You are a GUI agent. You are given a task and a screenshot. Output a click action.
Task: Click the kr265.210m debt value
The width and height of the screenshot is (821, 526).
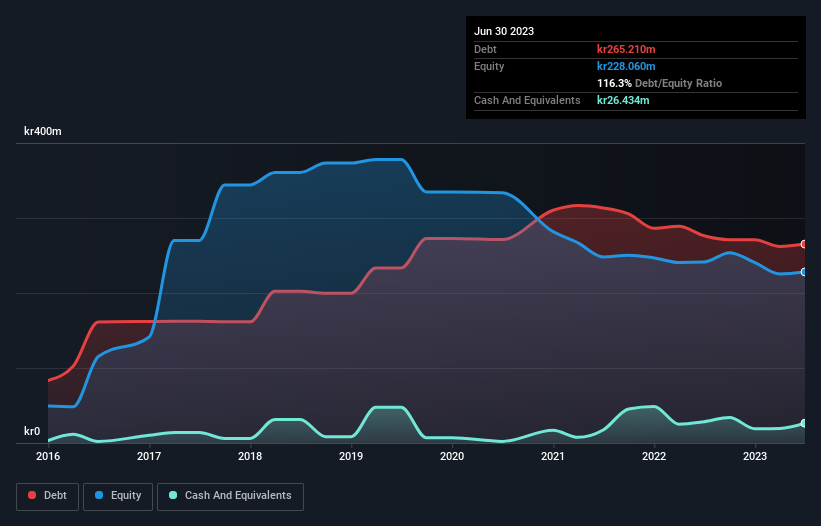(x=626, y=49)
